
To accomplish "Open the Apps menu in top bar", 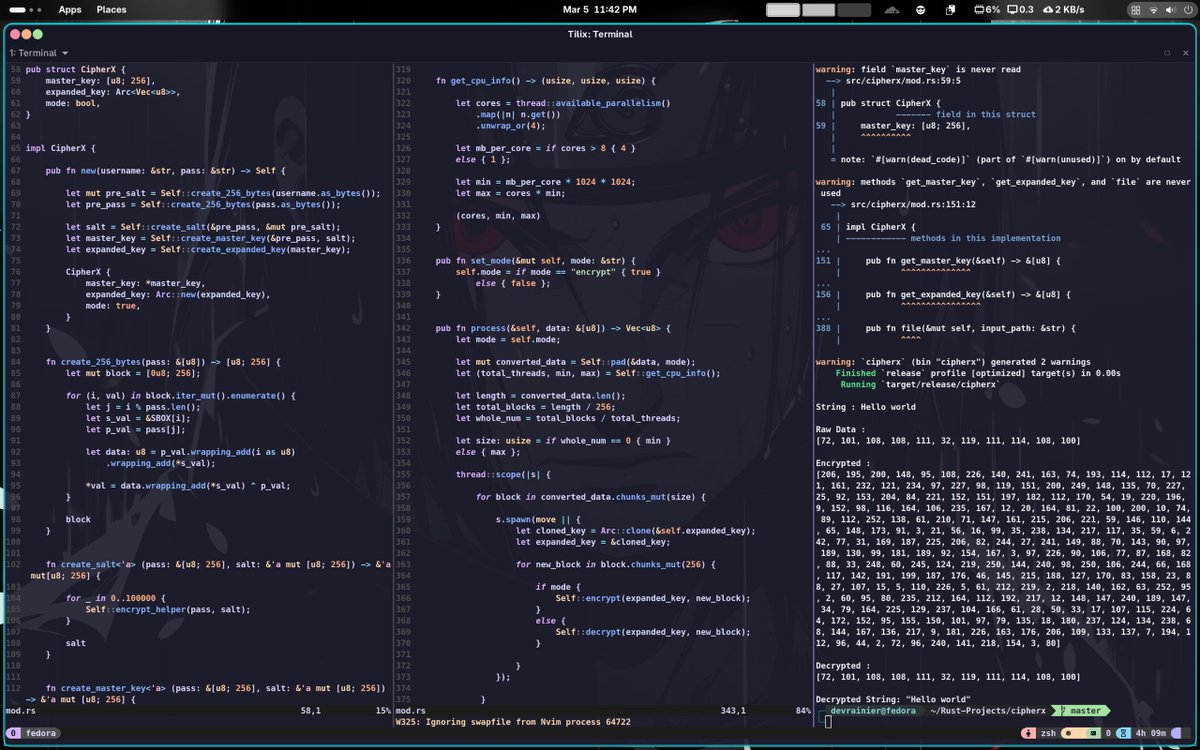I will pos(70,9).
